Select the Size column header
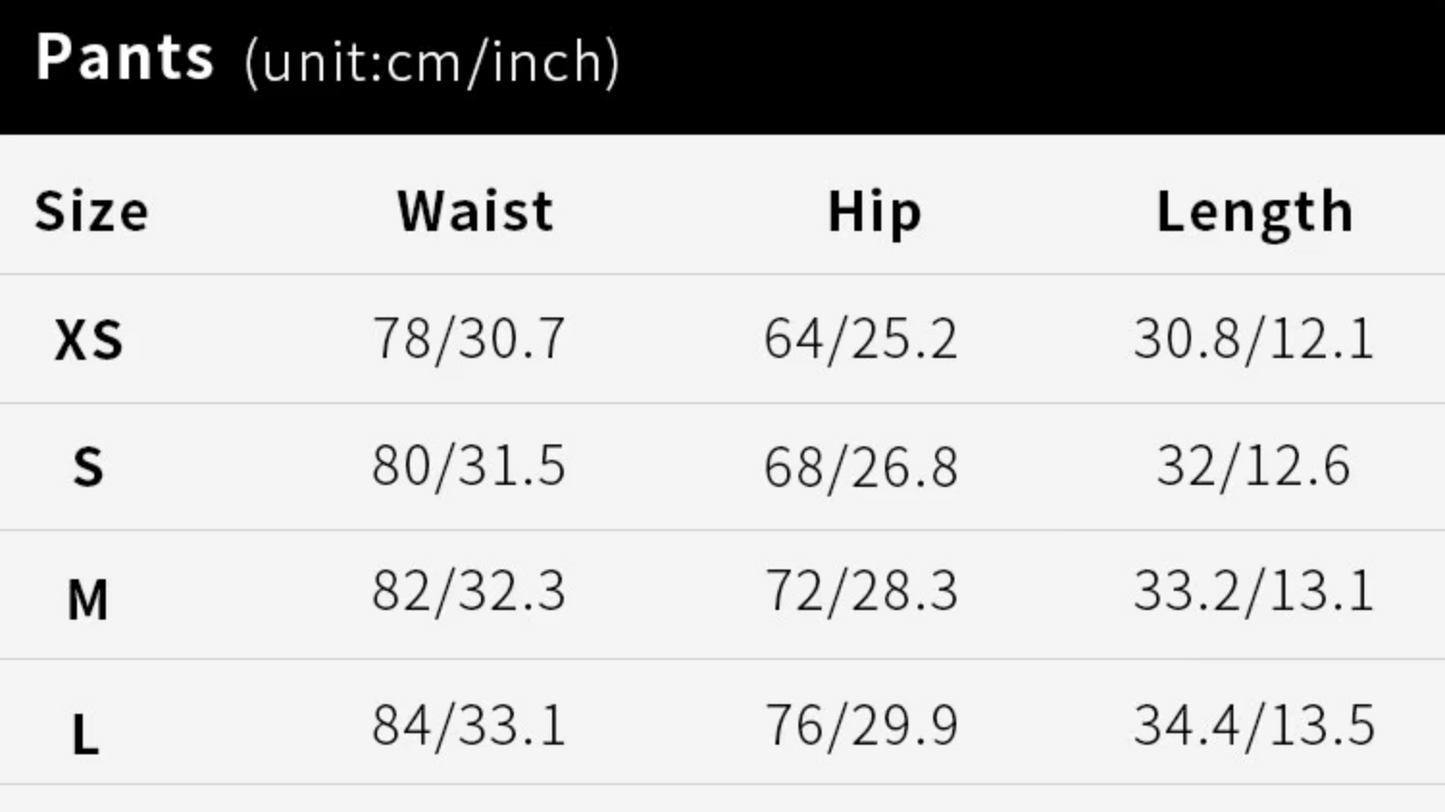This screenshot has height=812, width=1445. [91, 212]
